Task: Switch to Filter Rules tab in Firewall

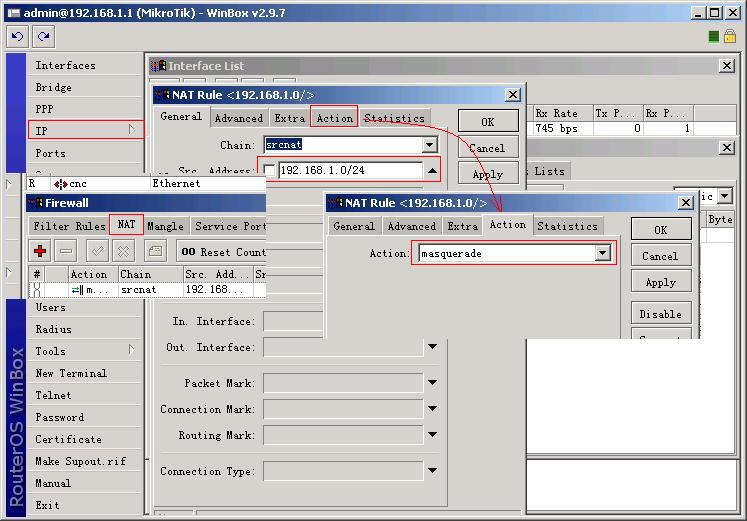Action: pyautogui.click(x=69, y=226)
